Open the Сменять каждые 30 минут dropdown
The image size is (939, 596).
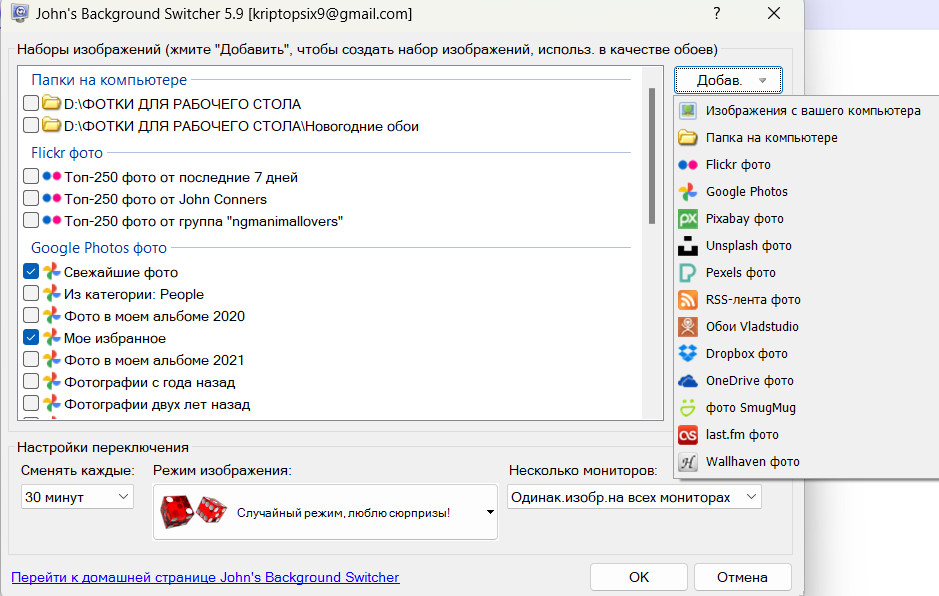tap(77, 497)
